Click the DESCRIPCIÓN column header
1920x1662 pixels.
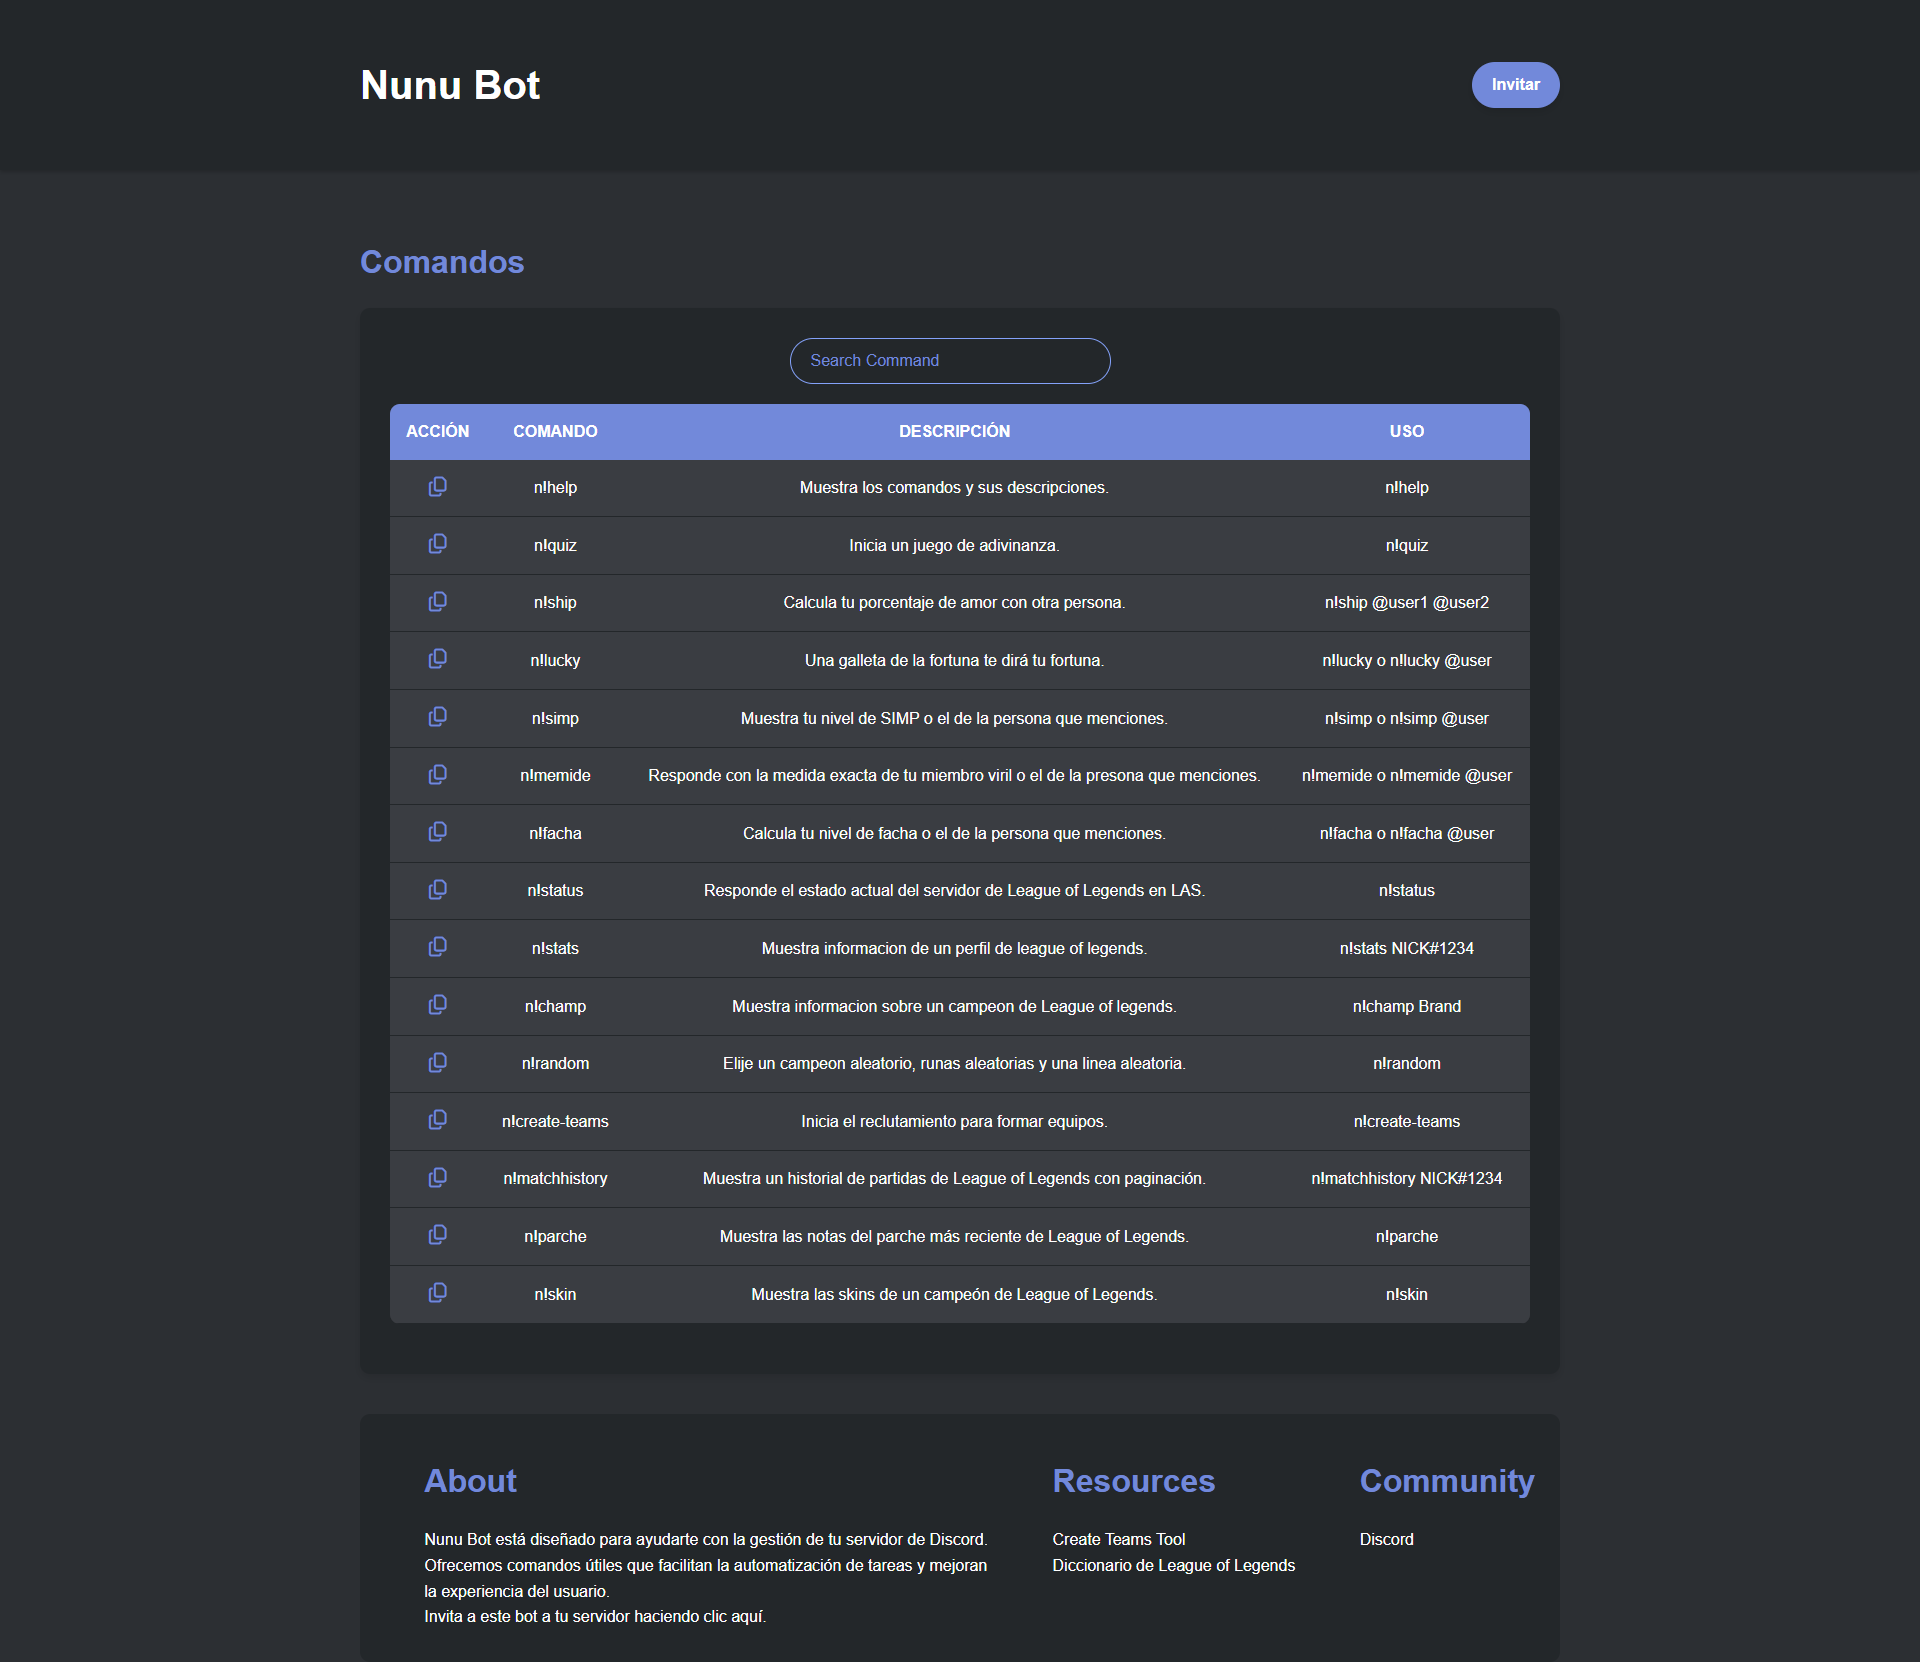(953, 431)
